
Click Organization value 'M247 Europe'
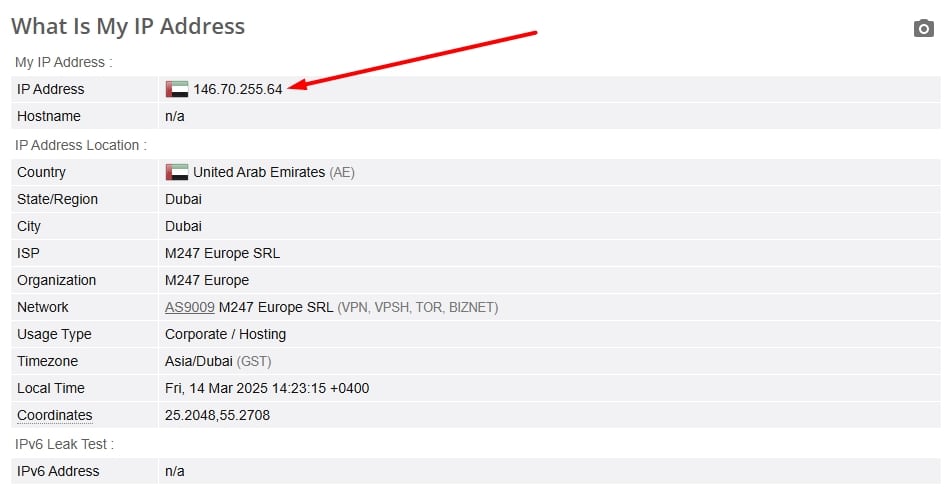pyautogui.click(x=207, y=280)
